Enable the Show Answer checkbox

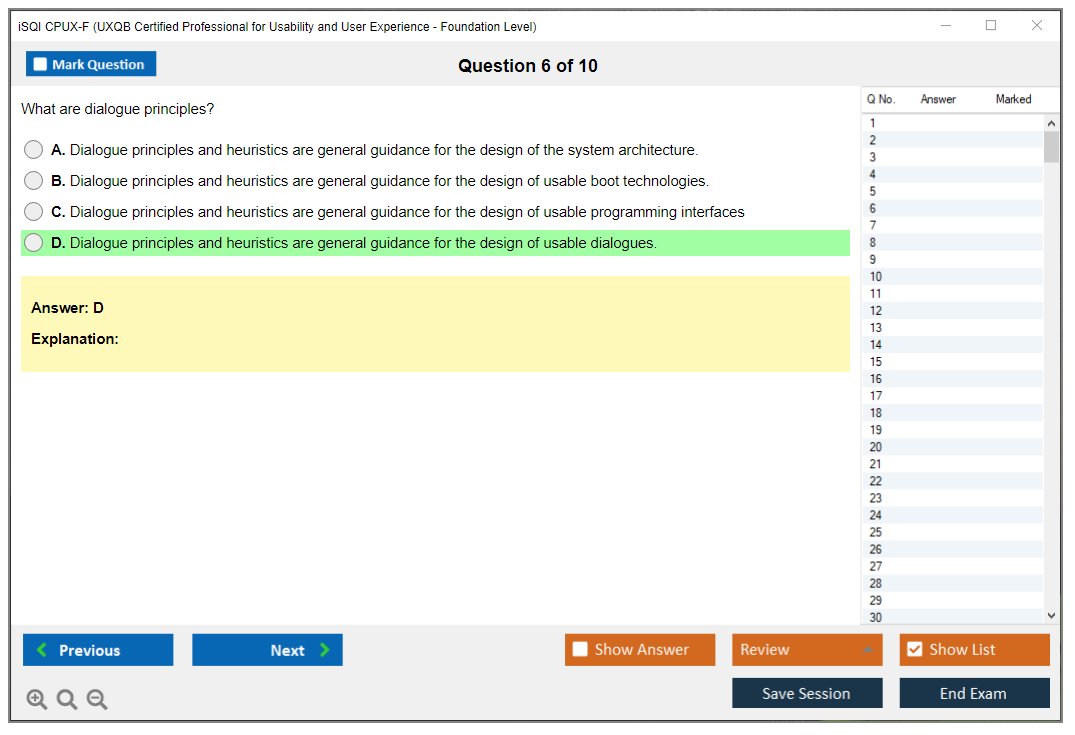point(581,650)
